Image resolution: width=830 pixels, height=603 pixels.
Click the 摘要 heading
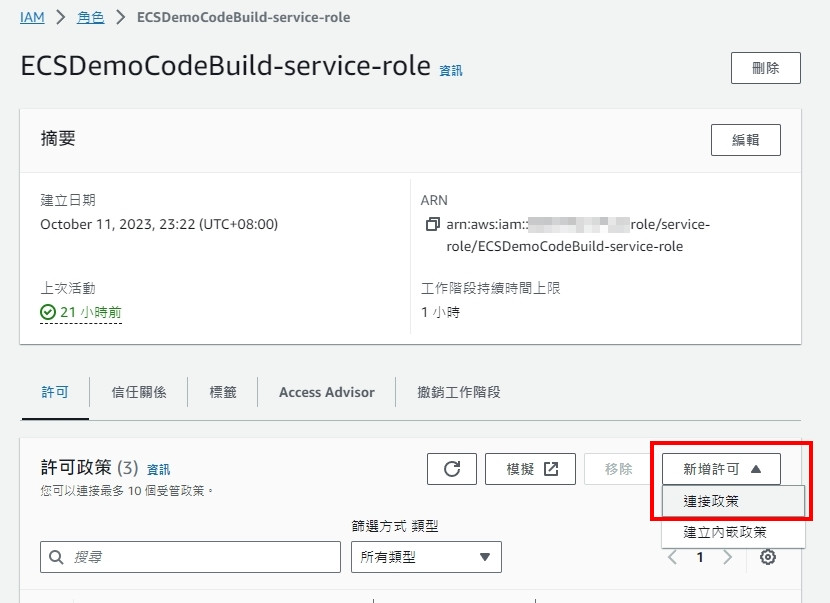(58, 139)
